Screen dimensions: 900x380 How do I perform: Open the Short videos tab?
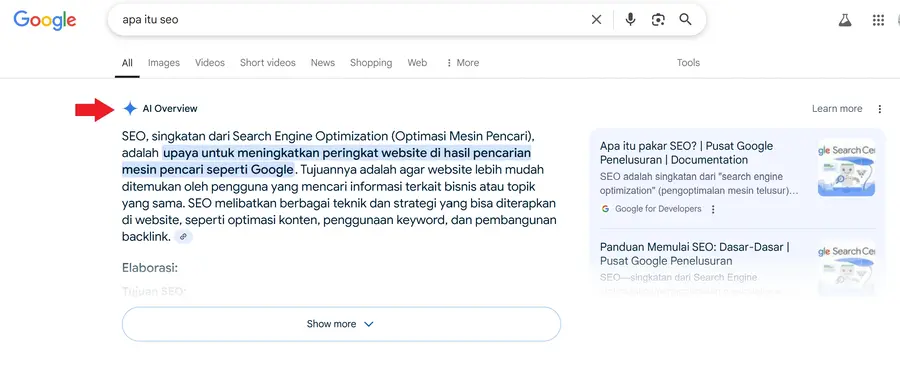(267, 63)
